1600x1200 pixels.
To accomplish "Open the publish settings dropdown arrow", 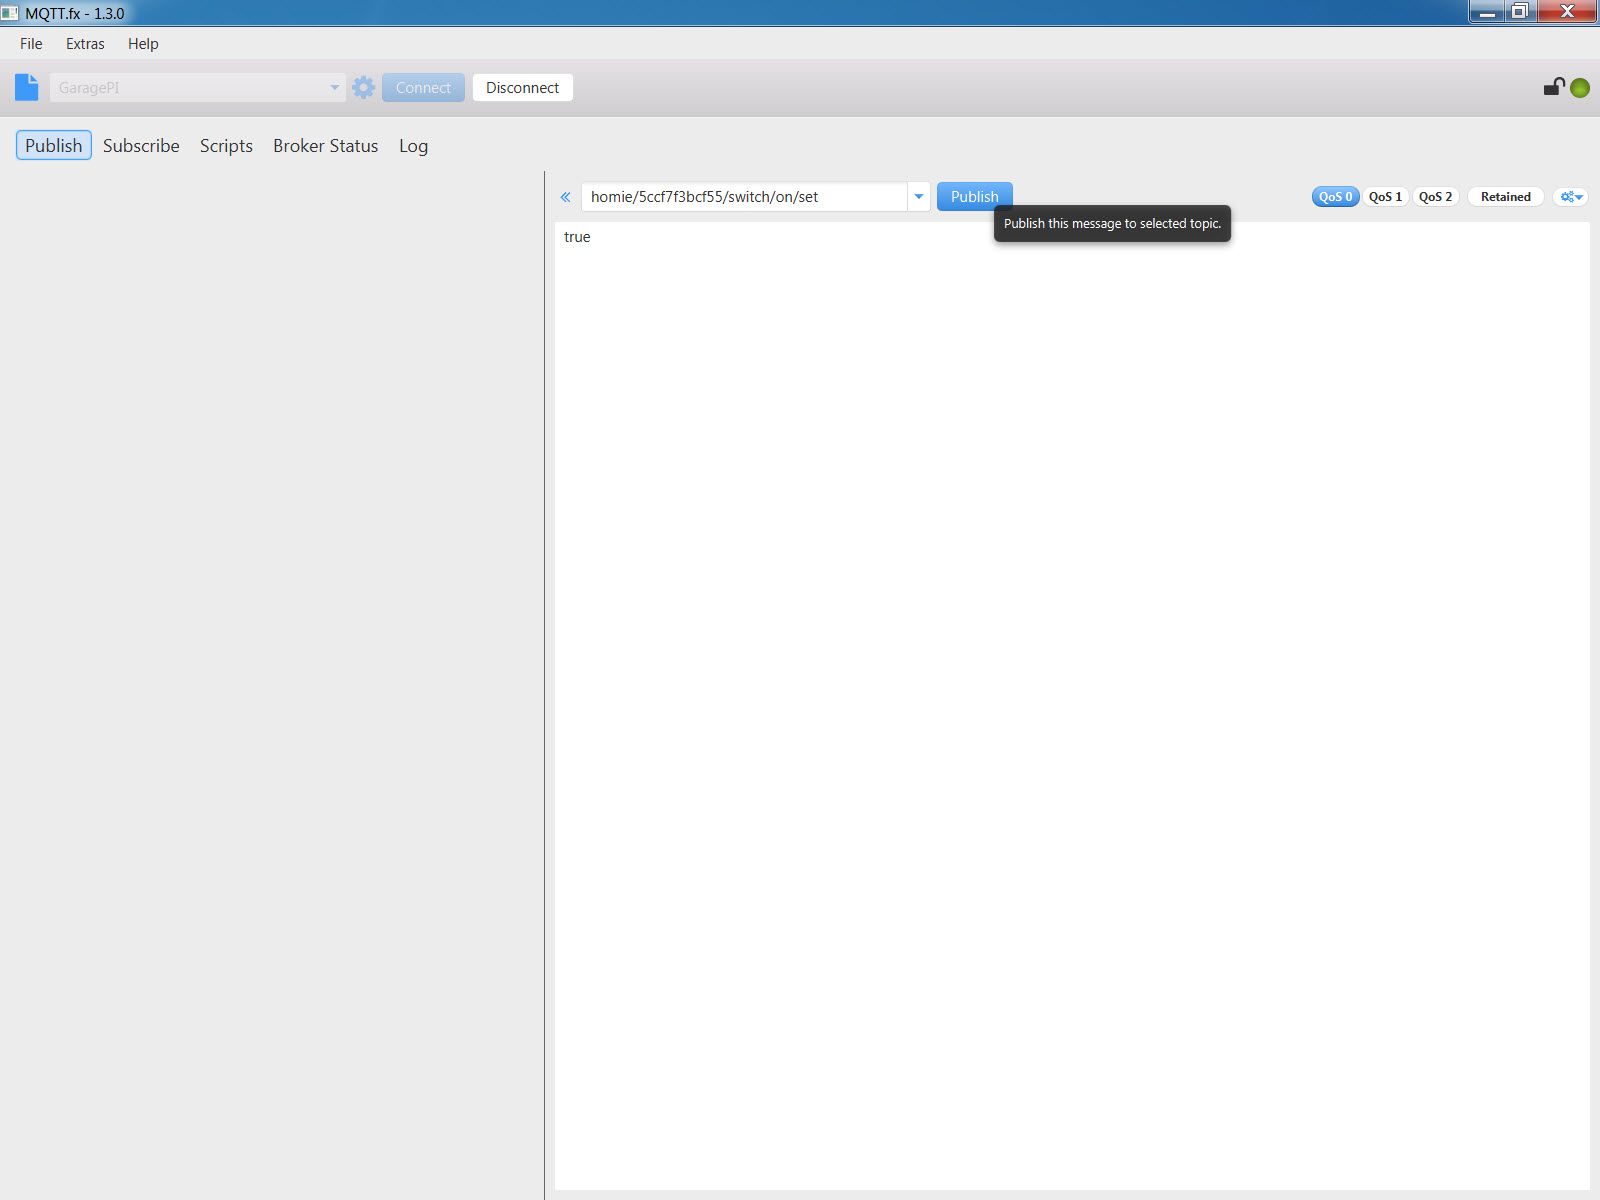I will coord(1577,197).
